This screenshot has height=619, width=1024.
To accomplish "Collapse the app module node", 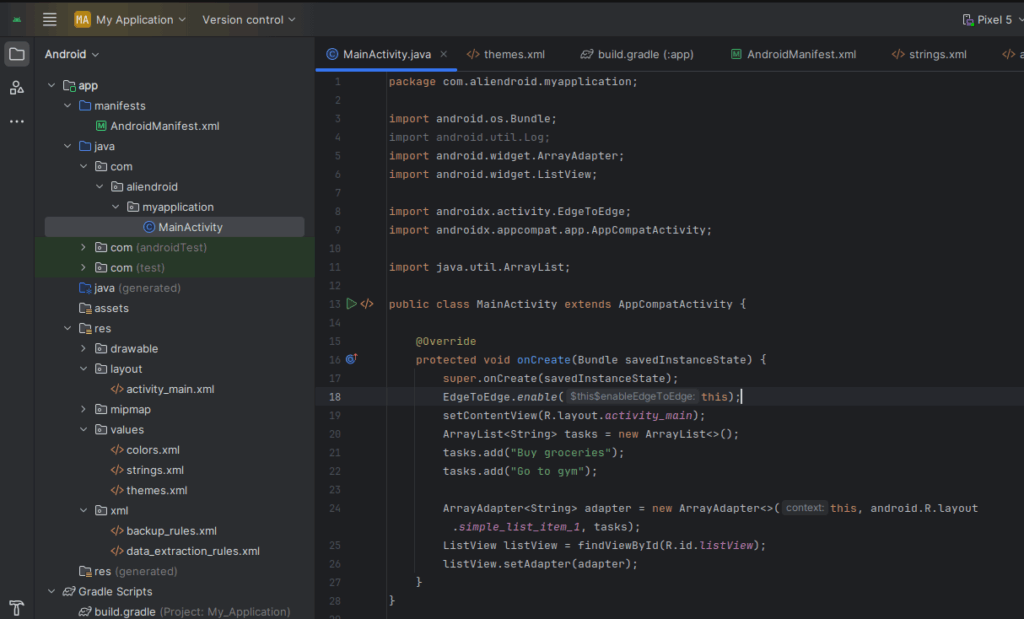I will (52, 85).
